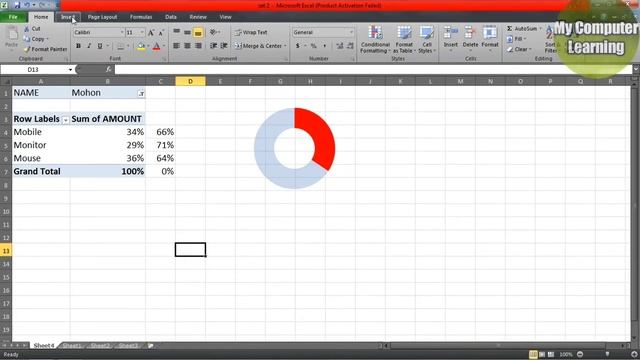Viewport: 640px width, 360px height.
Task: Align text left
Action: pos(176,46)
